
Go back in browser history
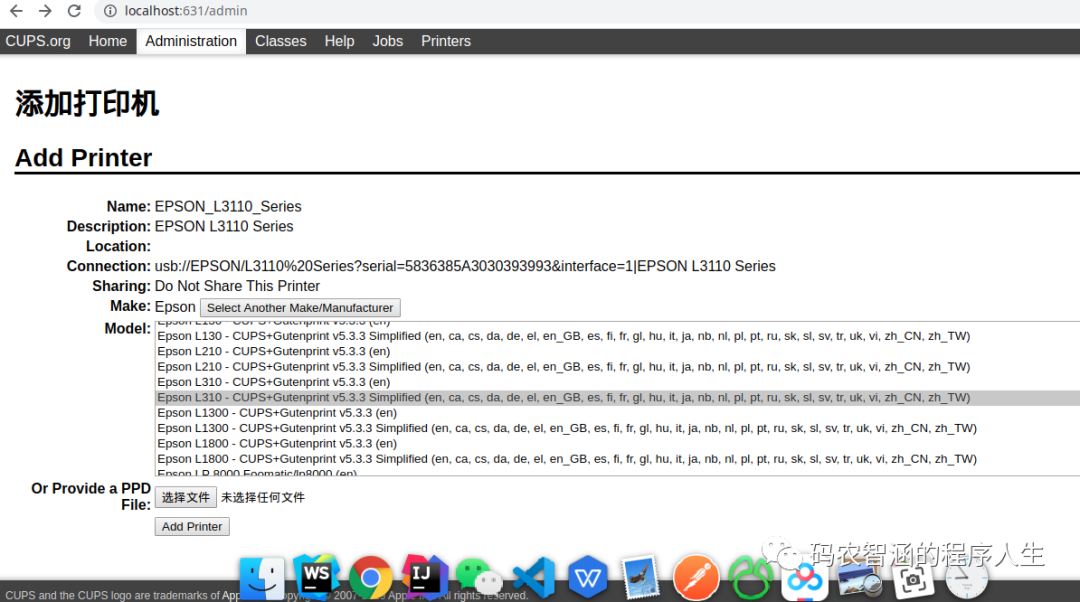click(17, 11)
